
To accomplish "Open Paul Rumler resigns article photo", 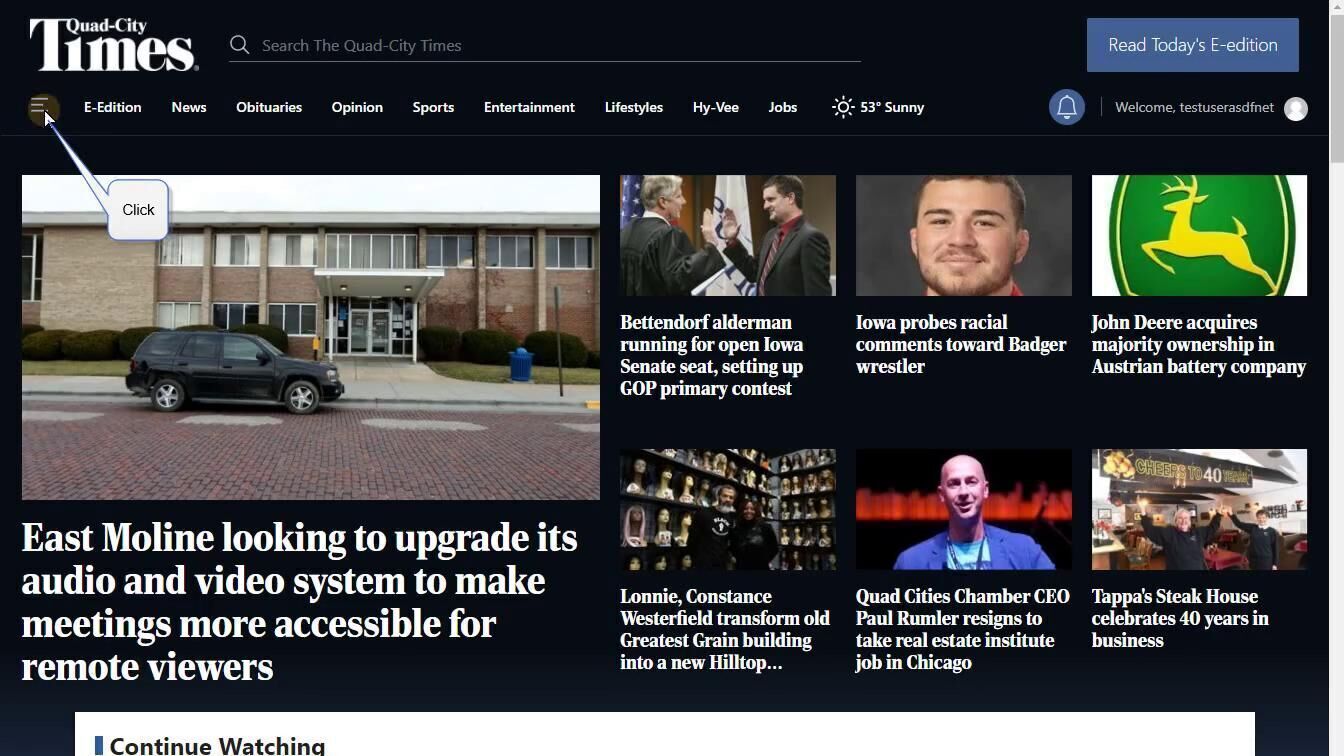I will coord(964,510).
